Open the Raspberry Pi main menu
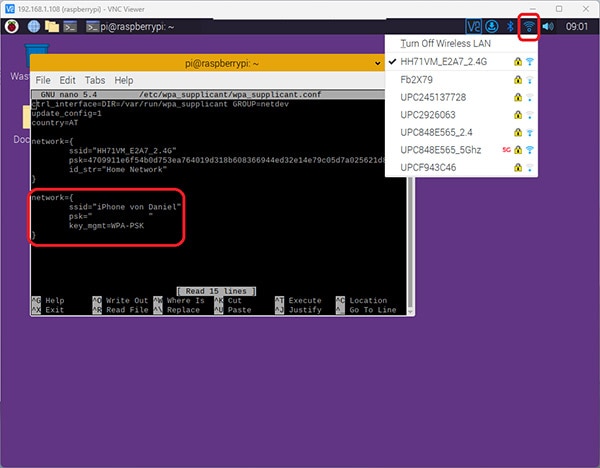 [x=11, y=26]
